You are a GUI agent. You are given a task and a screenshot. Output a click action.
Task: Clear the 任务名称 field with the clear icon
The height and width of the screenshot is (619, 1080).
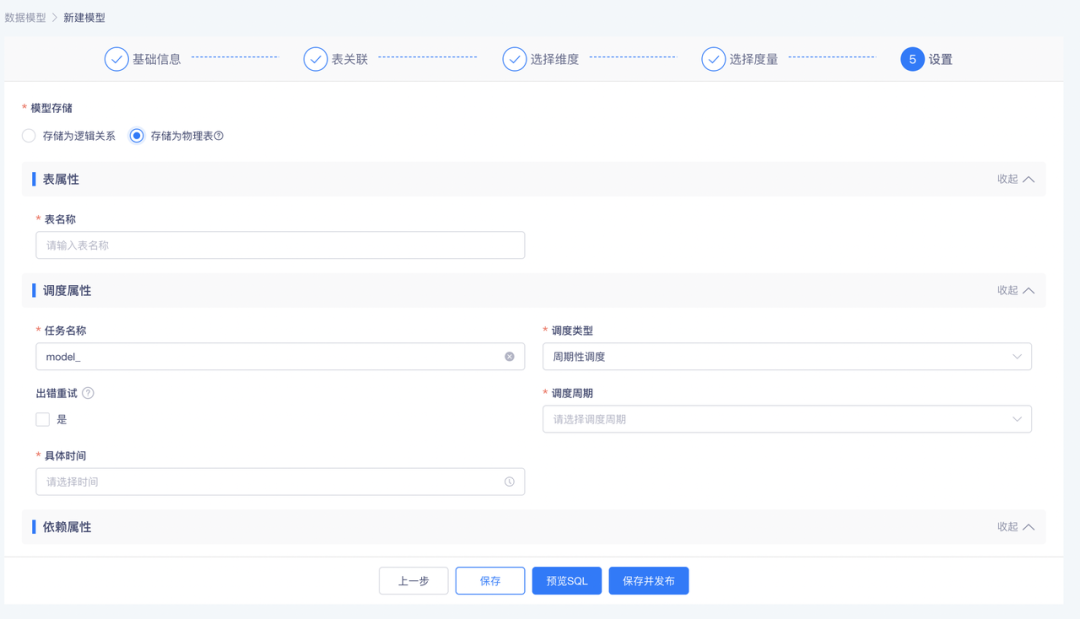pos(509,357)
